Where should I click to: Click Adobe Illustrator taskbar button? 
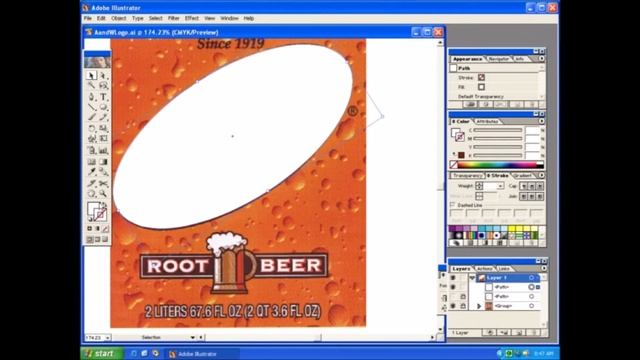click(x=203, y=354)
